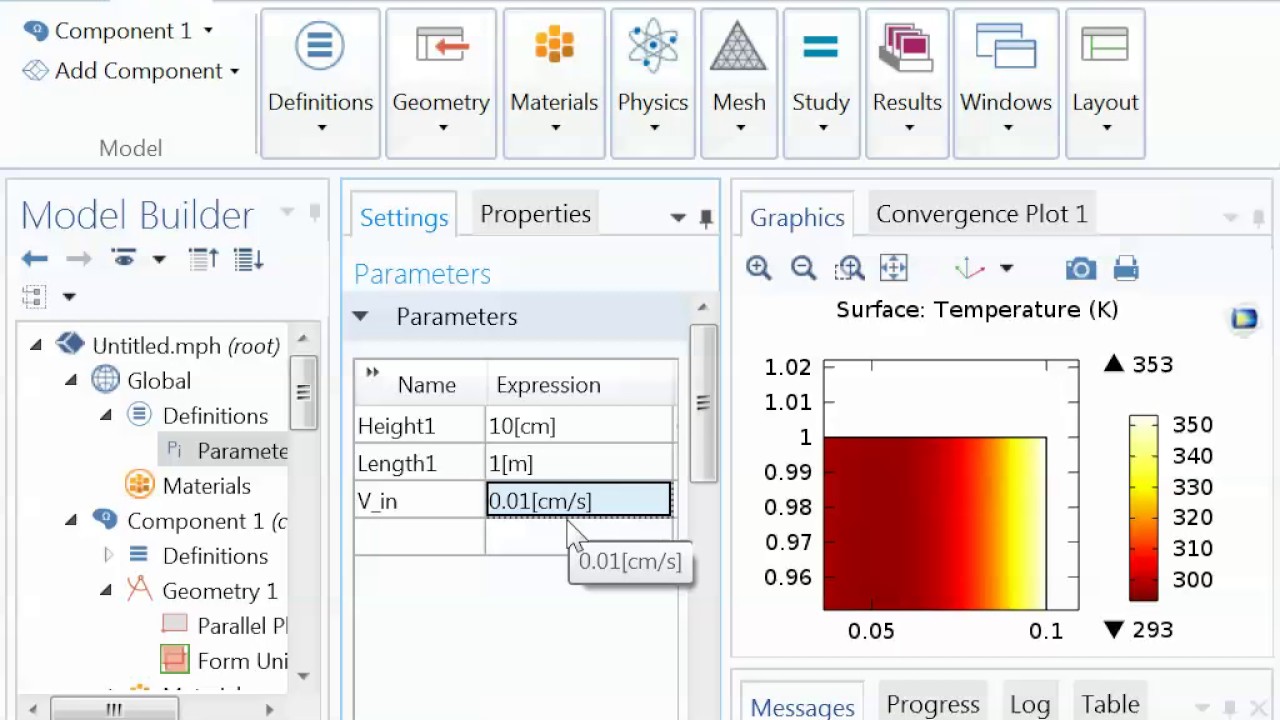Open the Layout ribbon menu
This screenshot has width=1280, height=720.
(1105, 83)
